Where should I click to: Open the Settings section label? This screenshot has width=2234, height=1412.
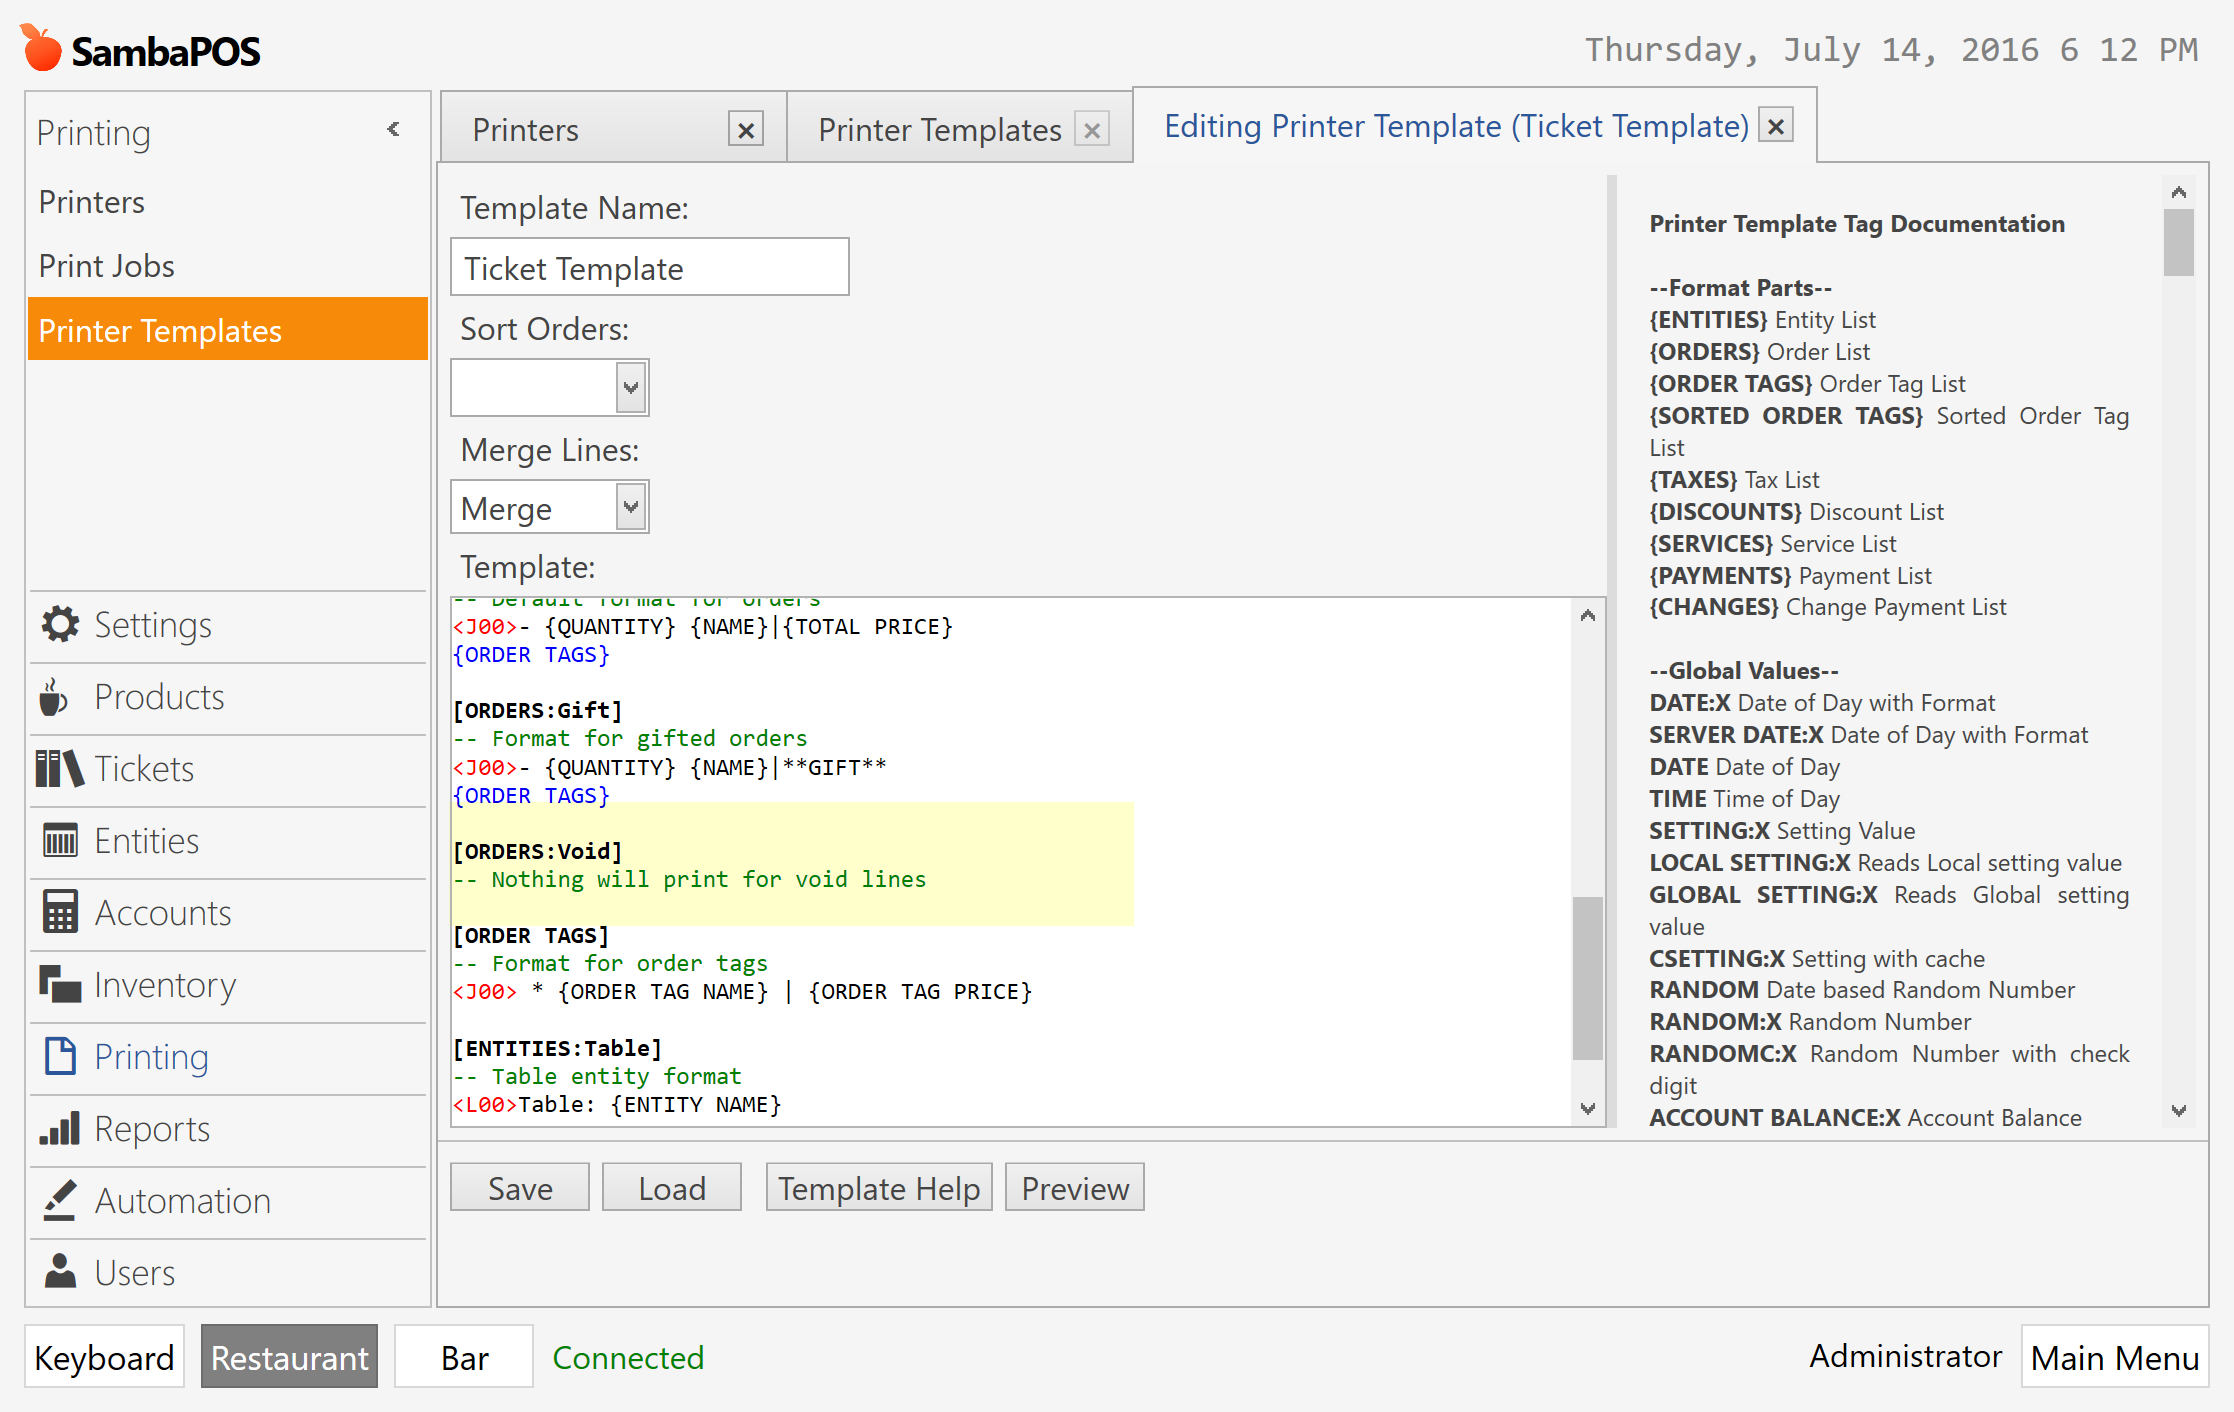click(x=153, y=625)
